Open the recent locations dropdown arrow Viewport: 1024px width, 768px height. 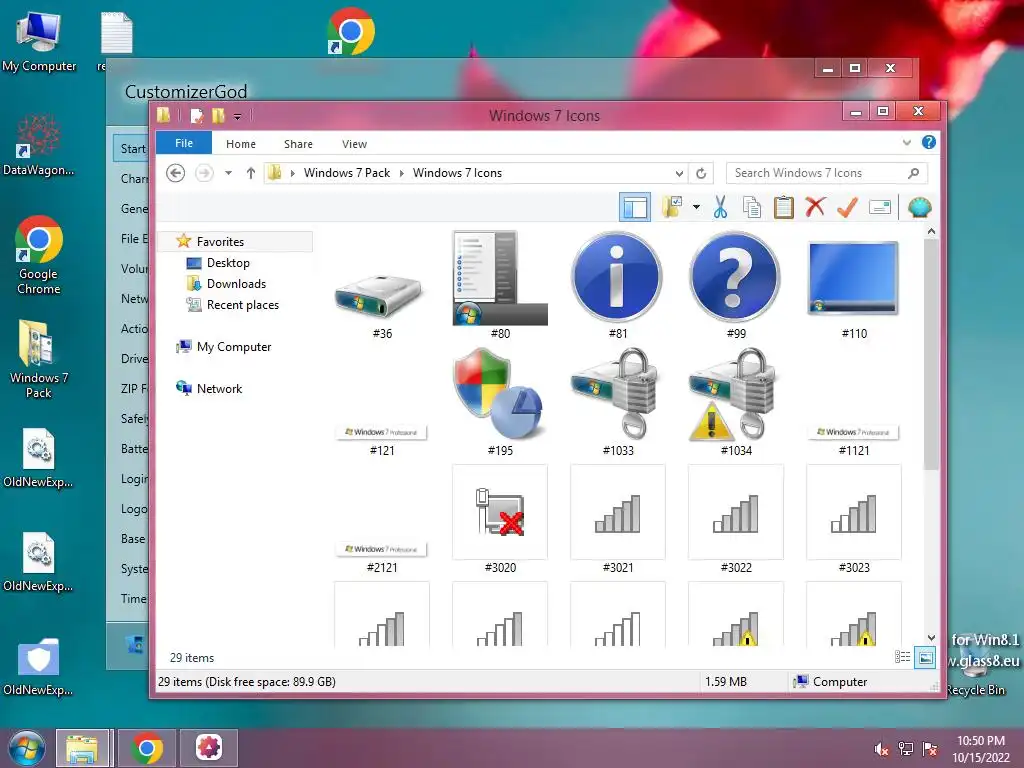229,173
